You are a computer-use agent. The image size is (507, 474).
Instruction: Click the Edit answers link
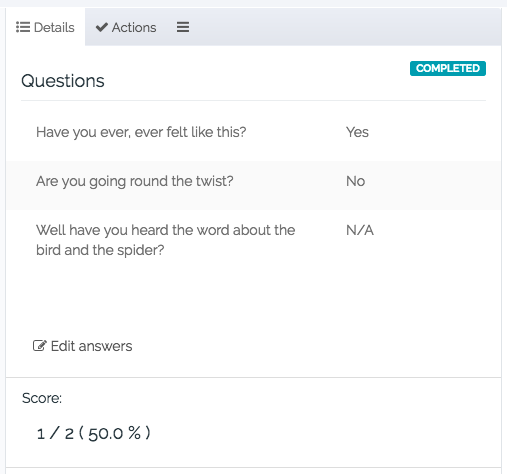pos(83,346)
